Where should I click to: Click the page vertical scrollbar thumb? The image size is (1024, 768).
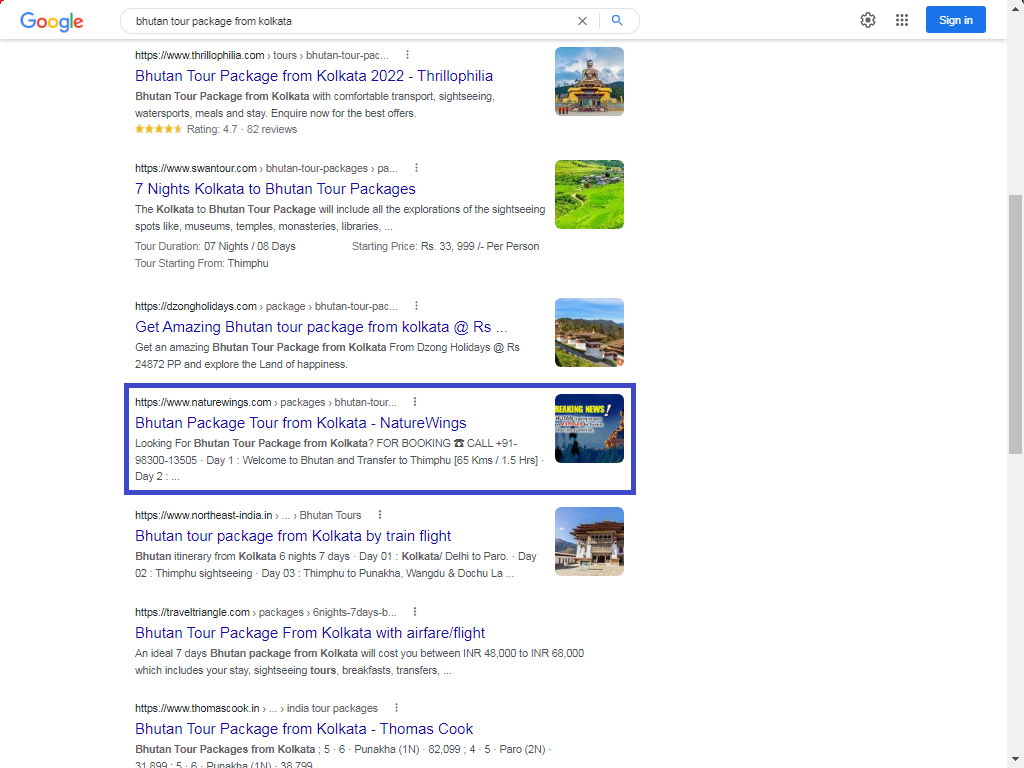[1015, 324]
